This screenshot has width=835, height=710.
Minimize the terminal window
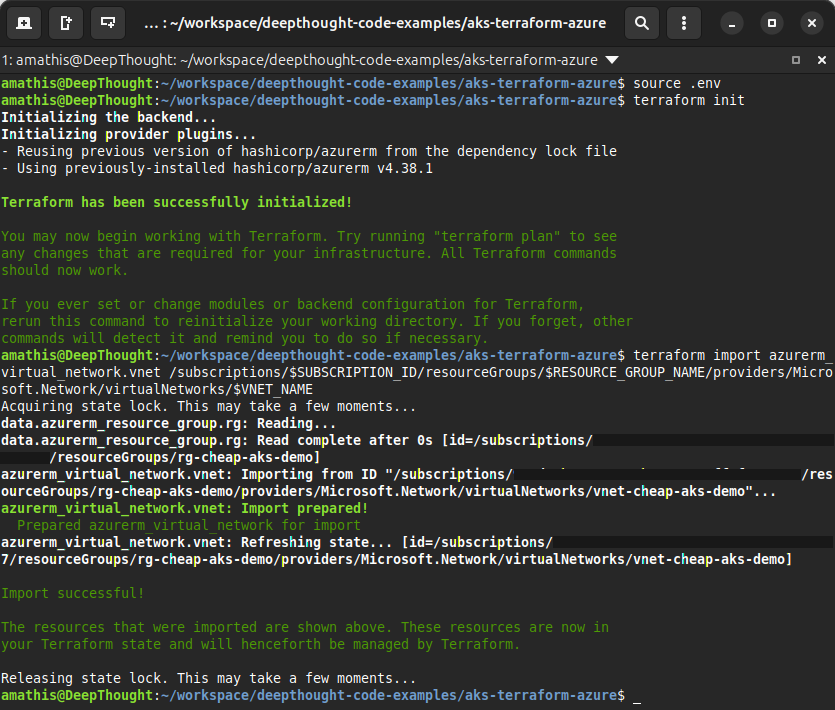732,23
